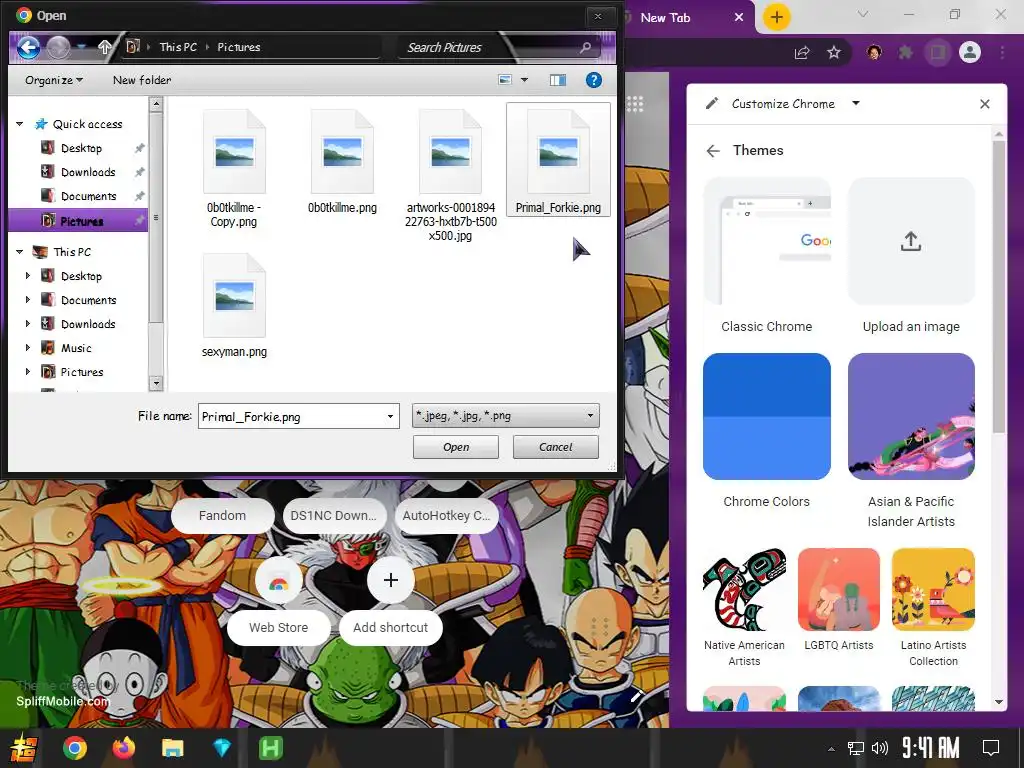
Task: Open the file type filter dropdown
Action: [505, 416]
